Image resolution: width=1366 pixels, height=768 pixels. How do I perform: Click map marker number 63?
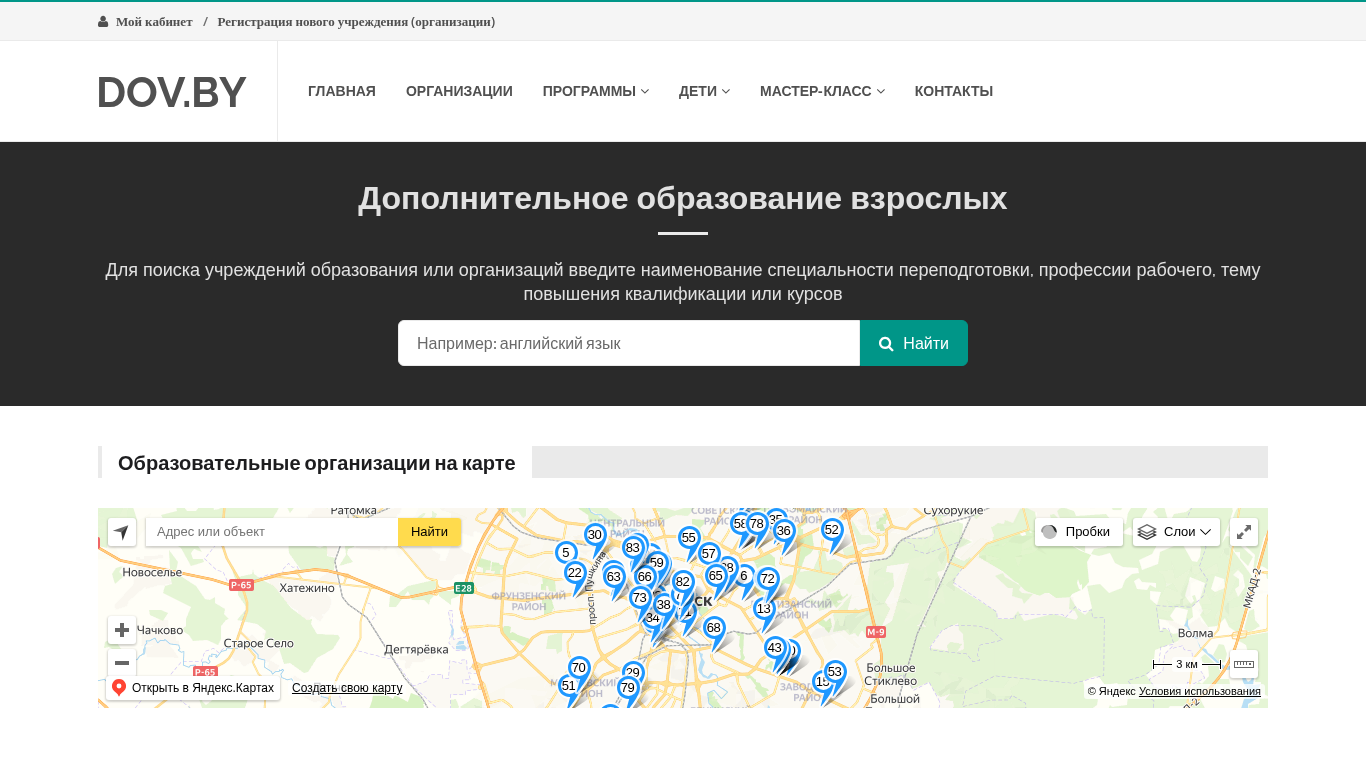pyautogui.click(x=614, y=577)
